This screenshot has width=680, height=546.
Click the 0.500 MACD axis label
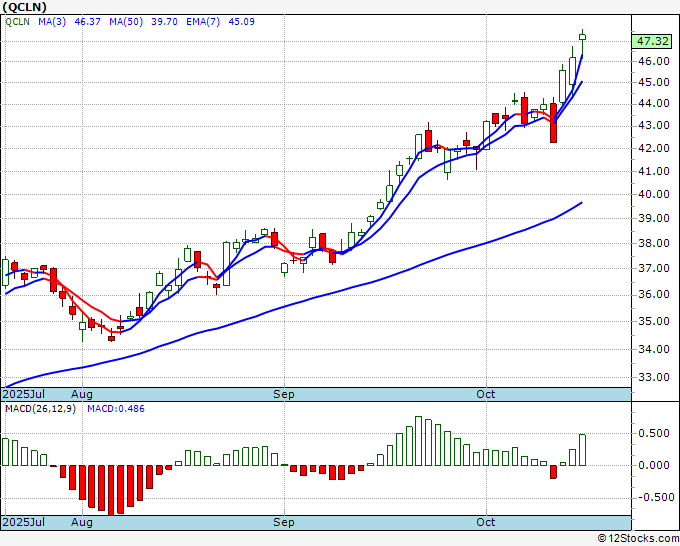(x=654, y=433)
